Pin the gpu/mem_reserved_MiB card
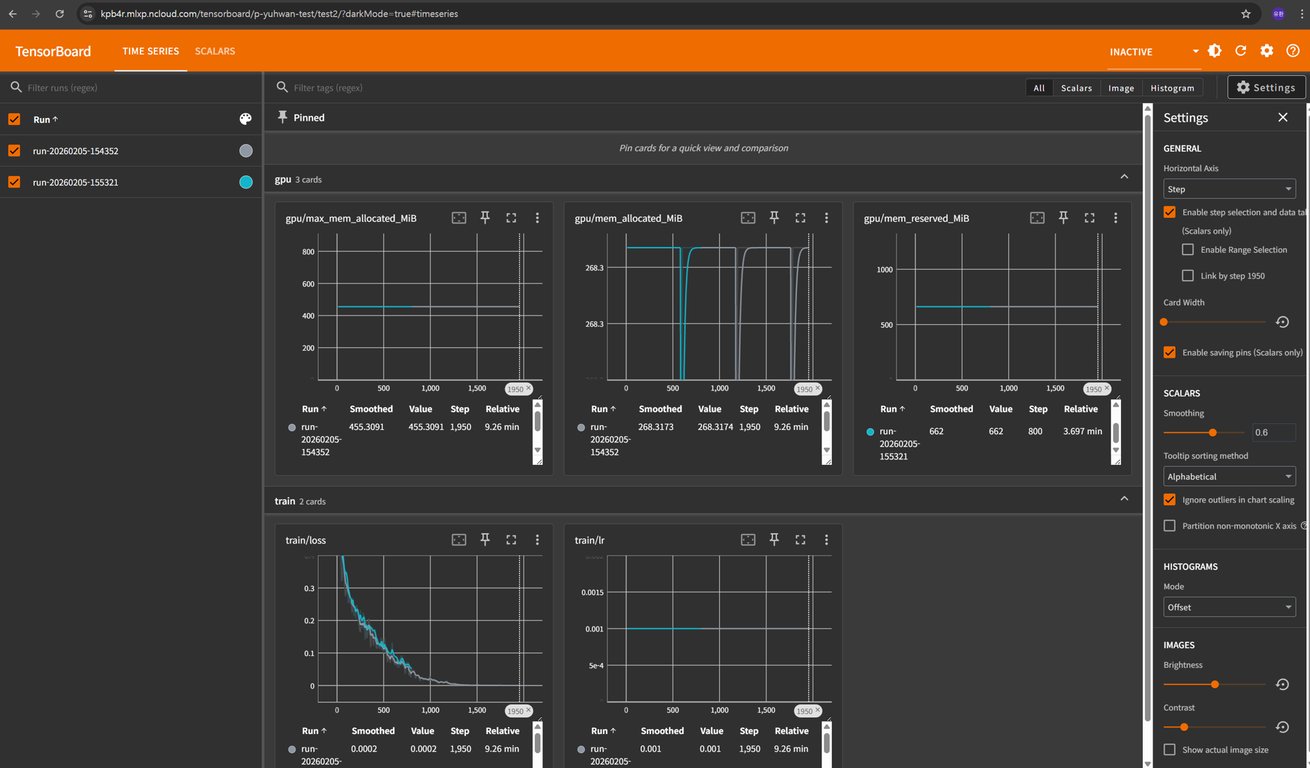 (1064, 218)
